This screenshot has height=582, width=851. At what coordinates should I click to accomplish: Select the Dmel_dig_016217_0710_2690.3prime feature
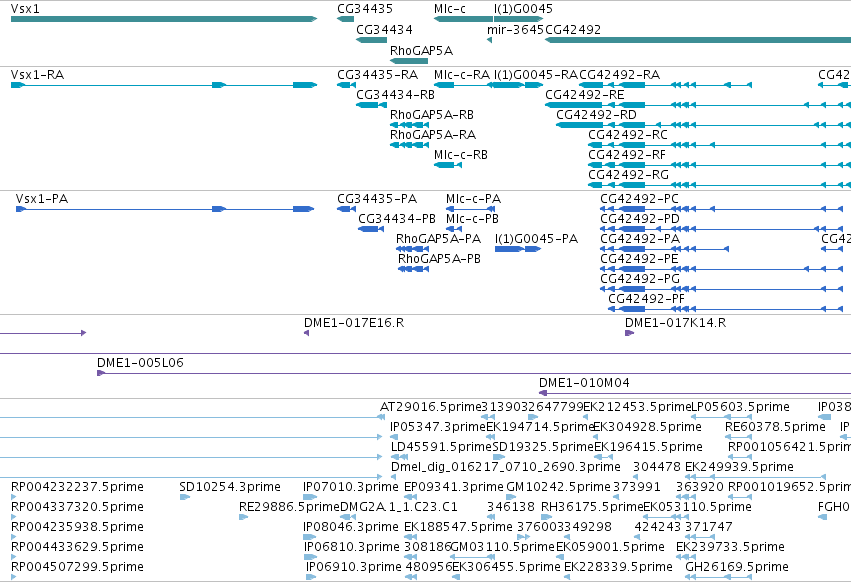click(x=394, y=477)
